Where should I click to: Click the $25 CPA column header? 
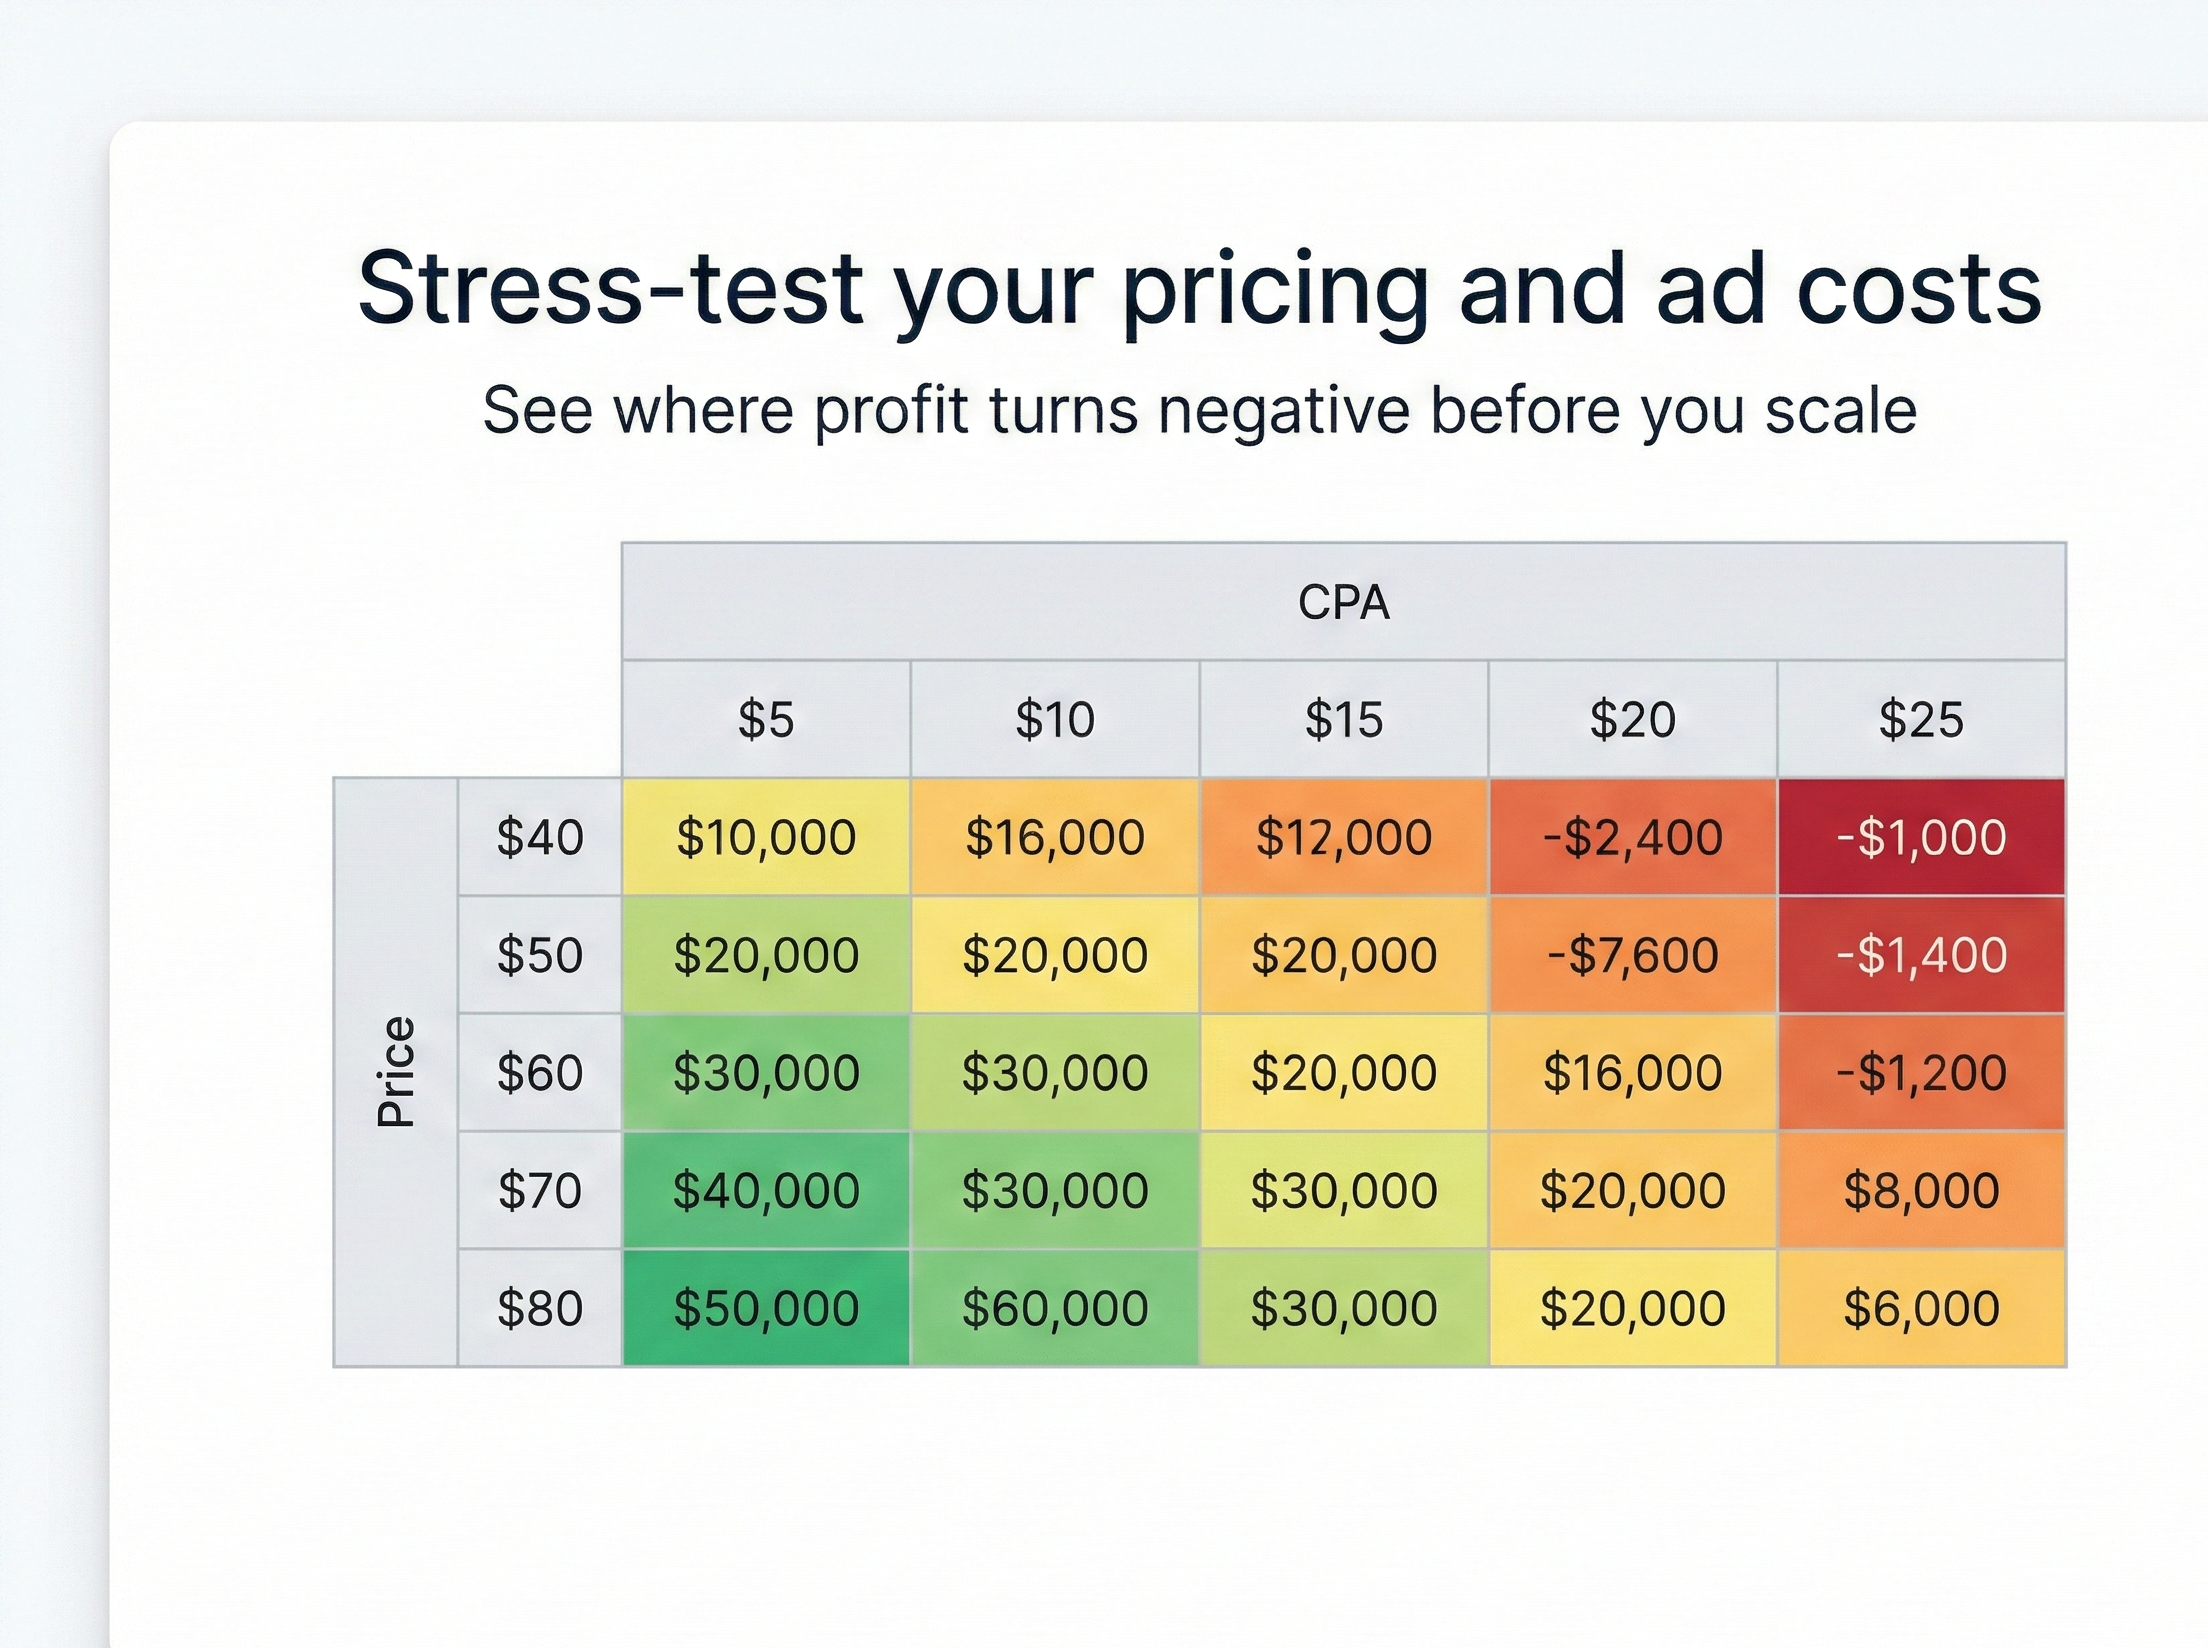point(1921,719)
